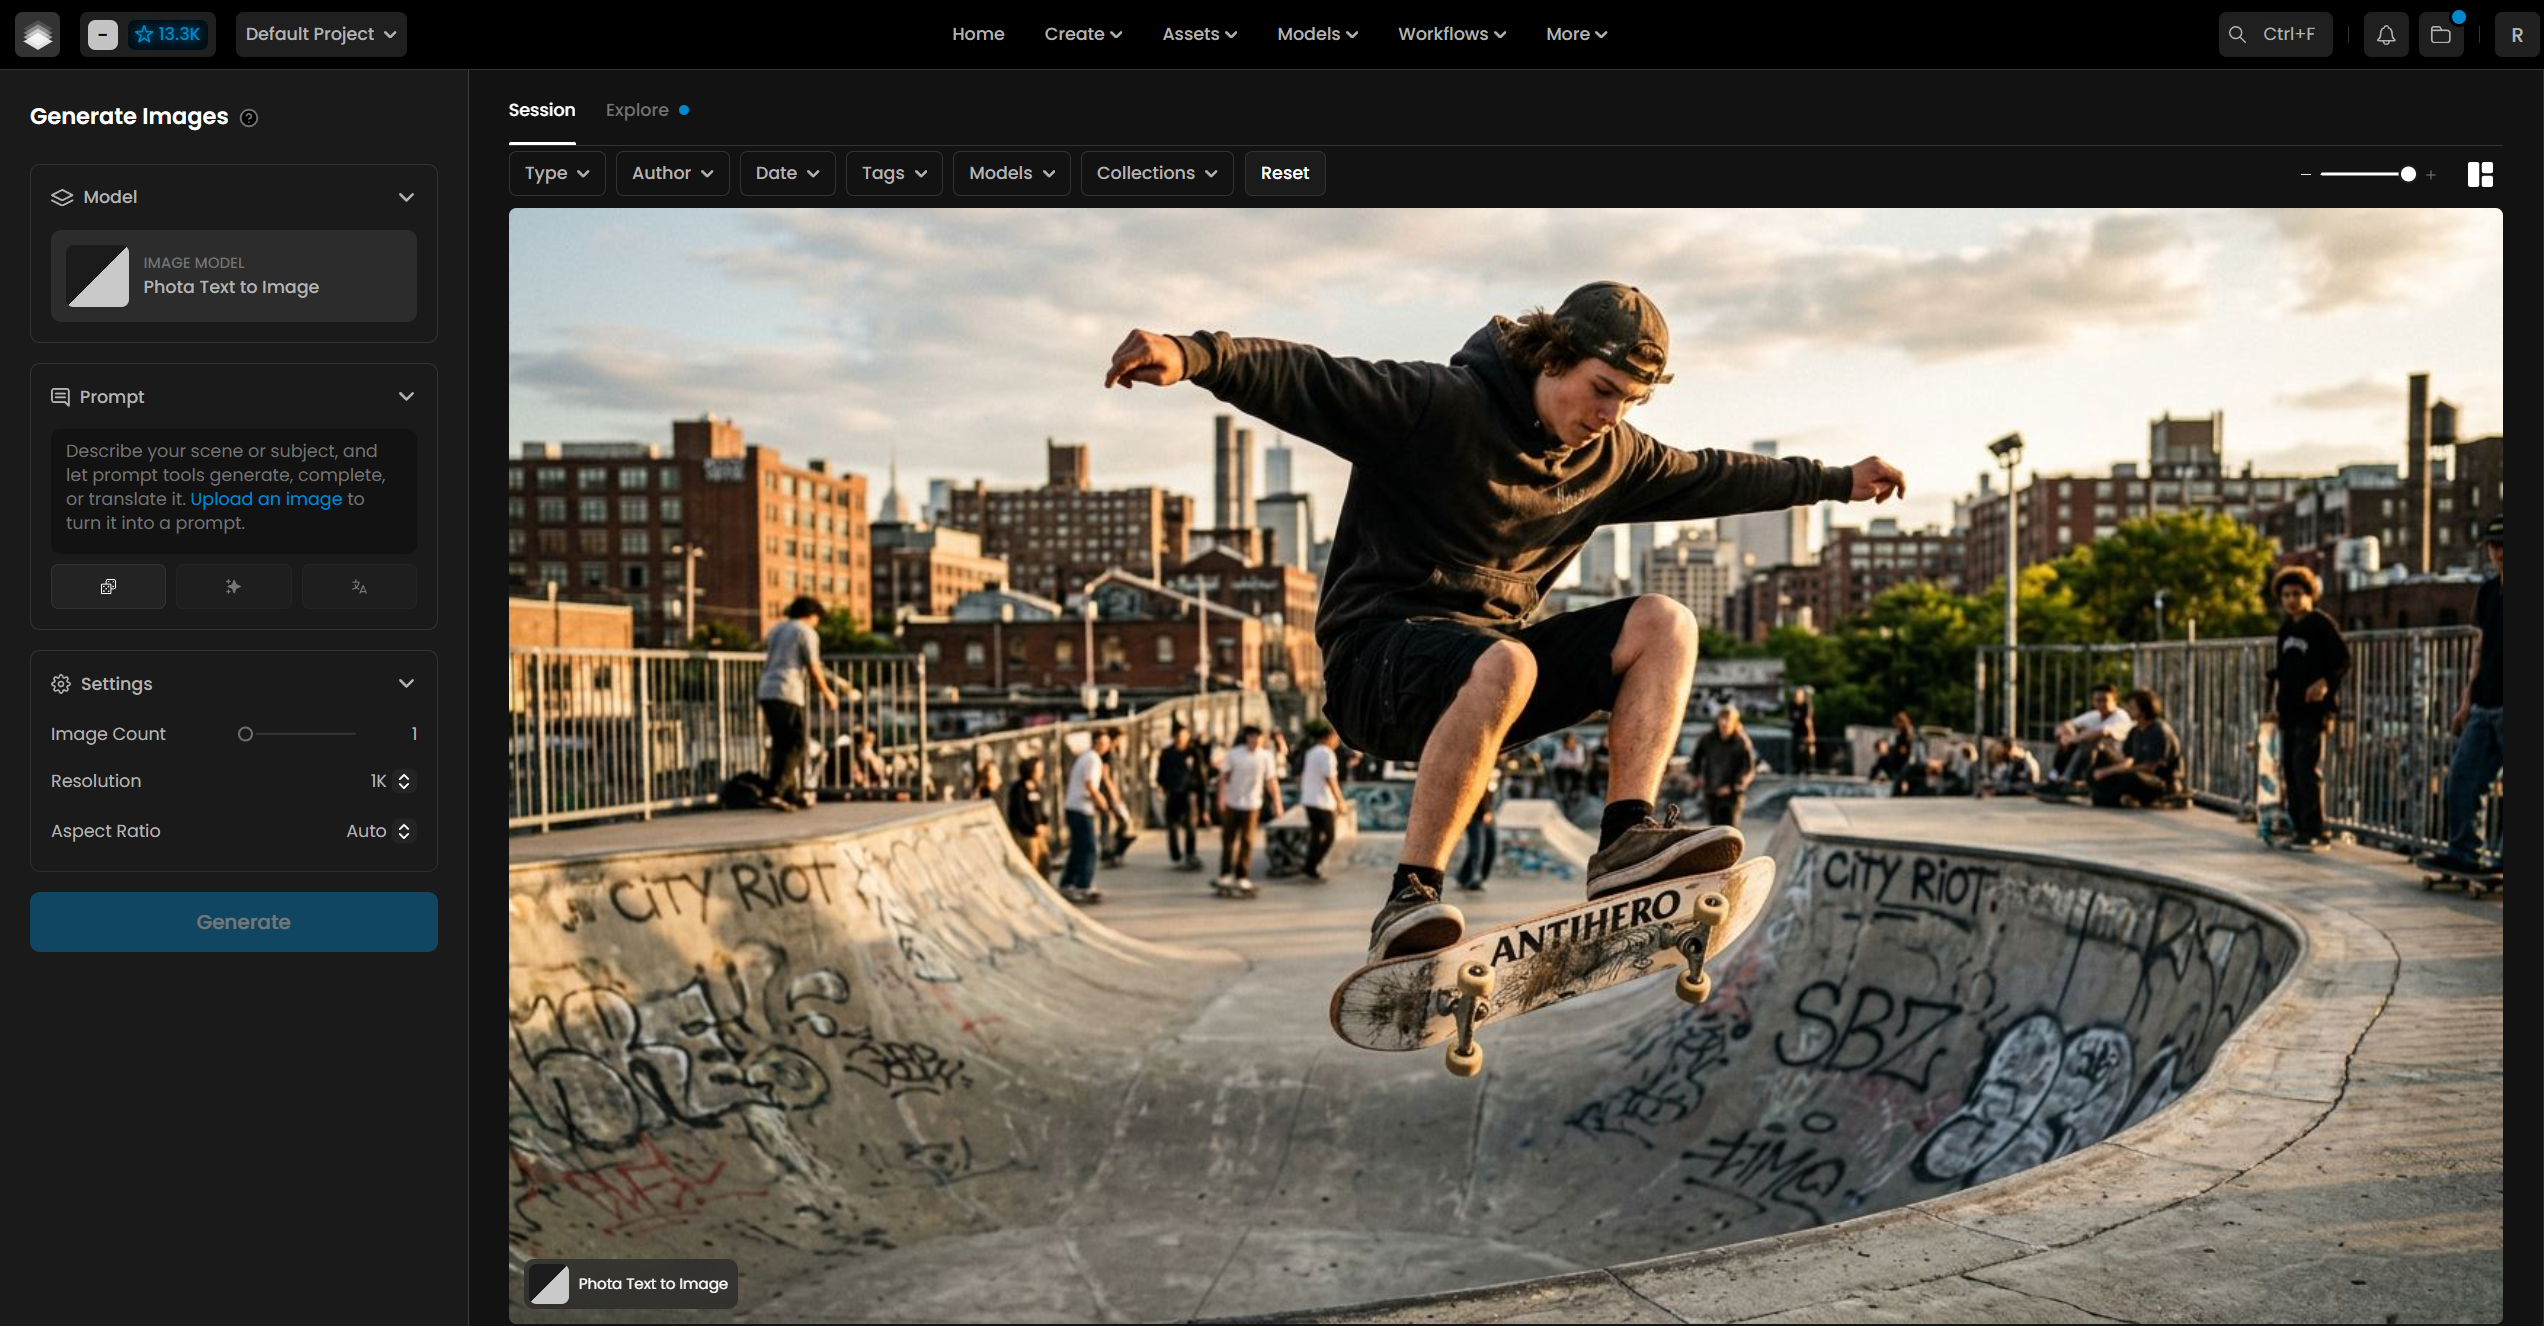Open the Author filter dropdown
Viewport: 2544px width, 1326px height.
(672, 174)
